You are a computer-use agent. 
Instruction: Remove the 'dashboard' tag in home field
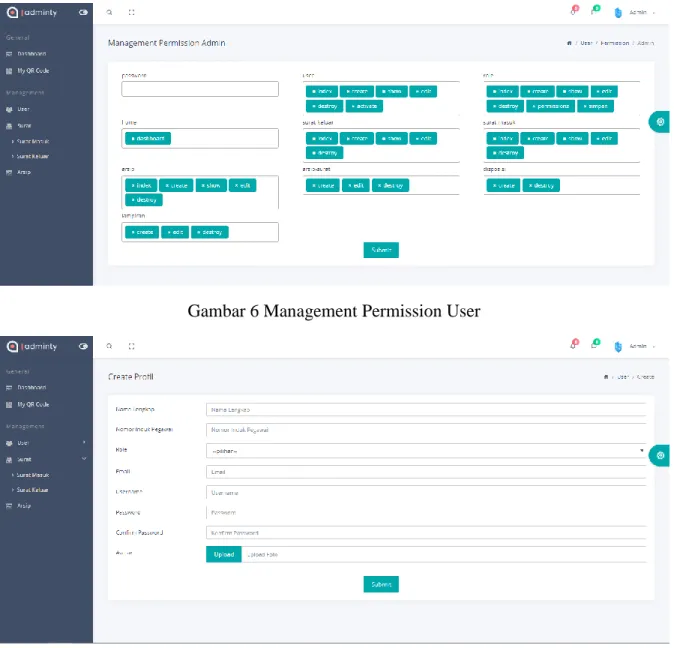pyautogui.click(x=133, y=138)
